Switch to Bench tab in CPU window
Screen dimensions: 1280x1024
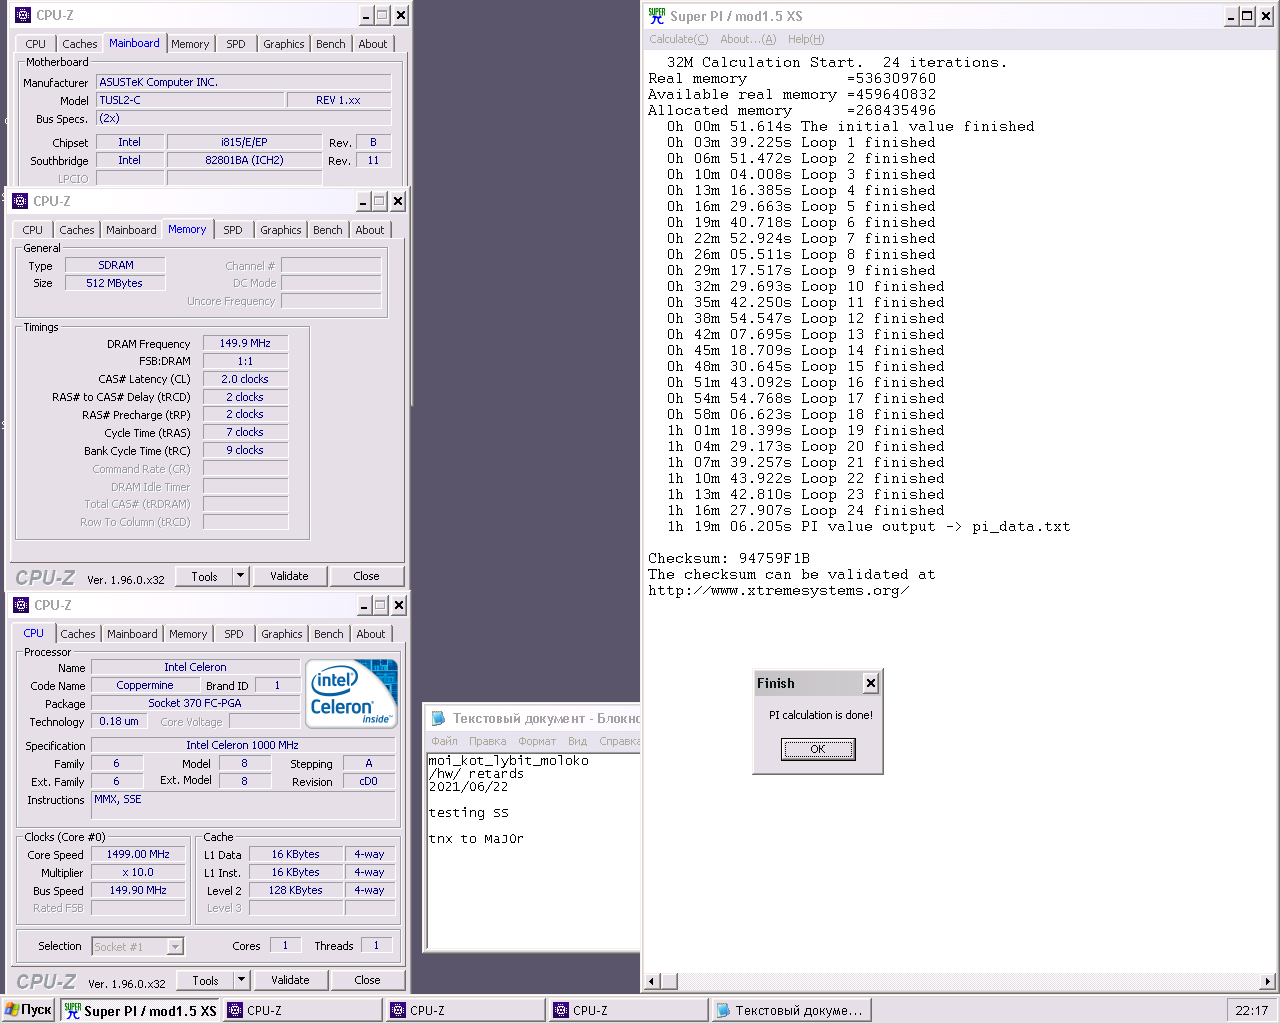[329, 634]
